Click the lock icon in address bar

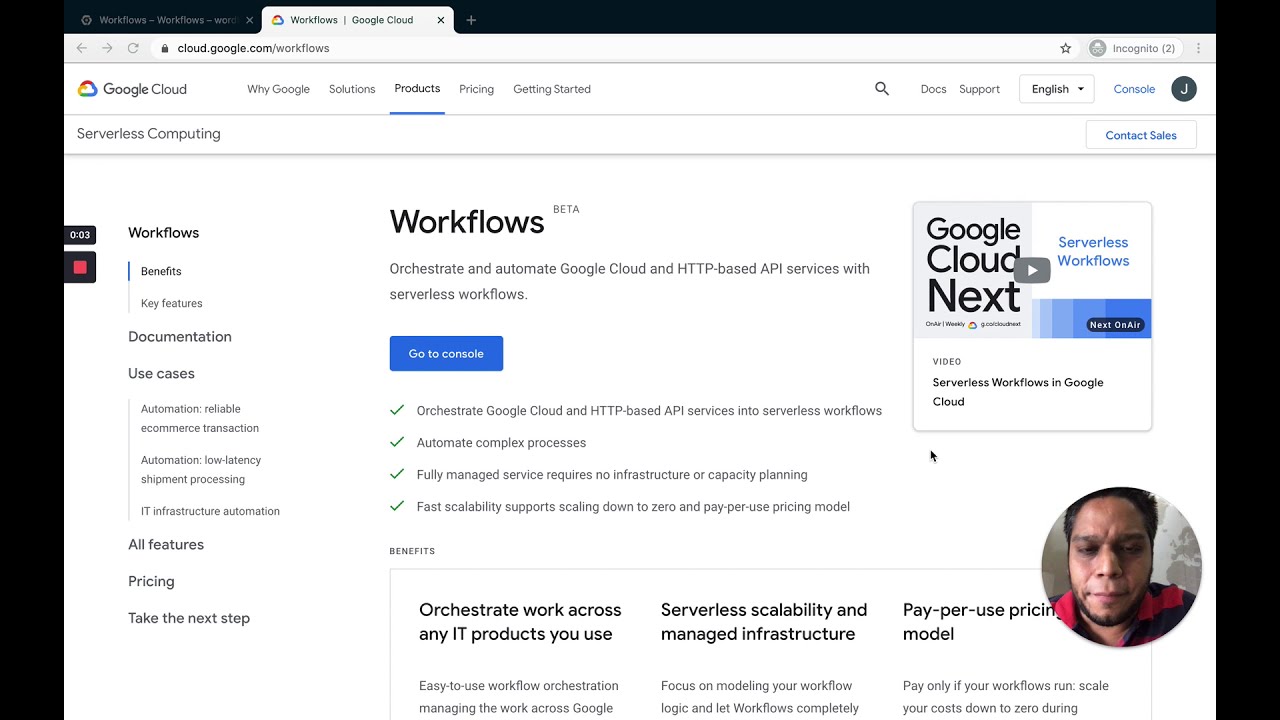[164, 48]
